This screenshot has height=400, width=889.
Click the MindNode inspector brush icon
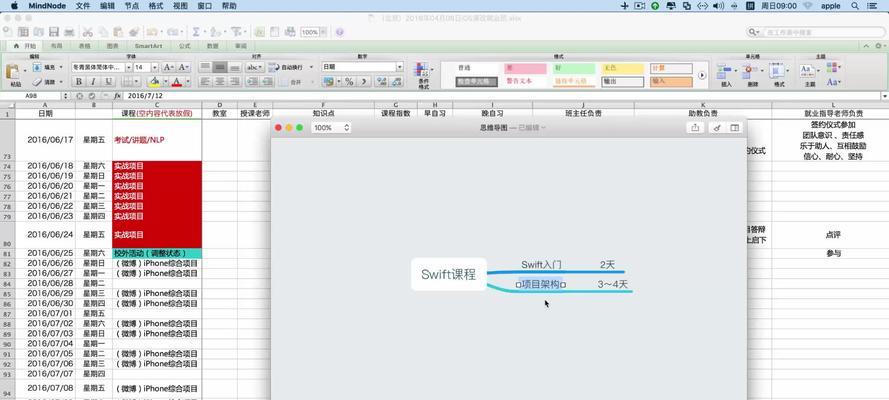coord(717,128)
